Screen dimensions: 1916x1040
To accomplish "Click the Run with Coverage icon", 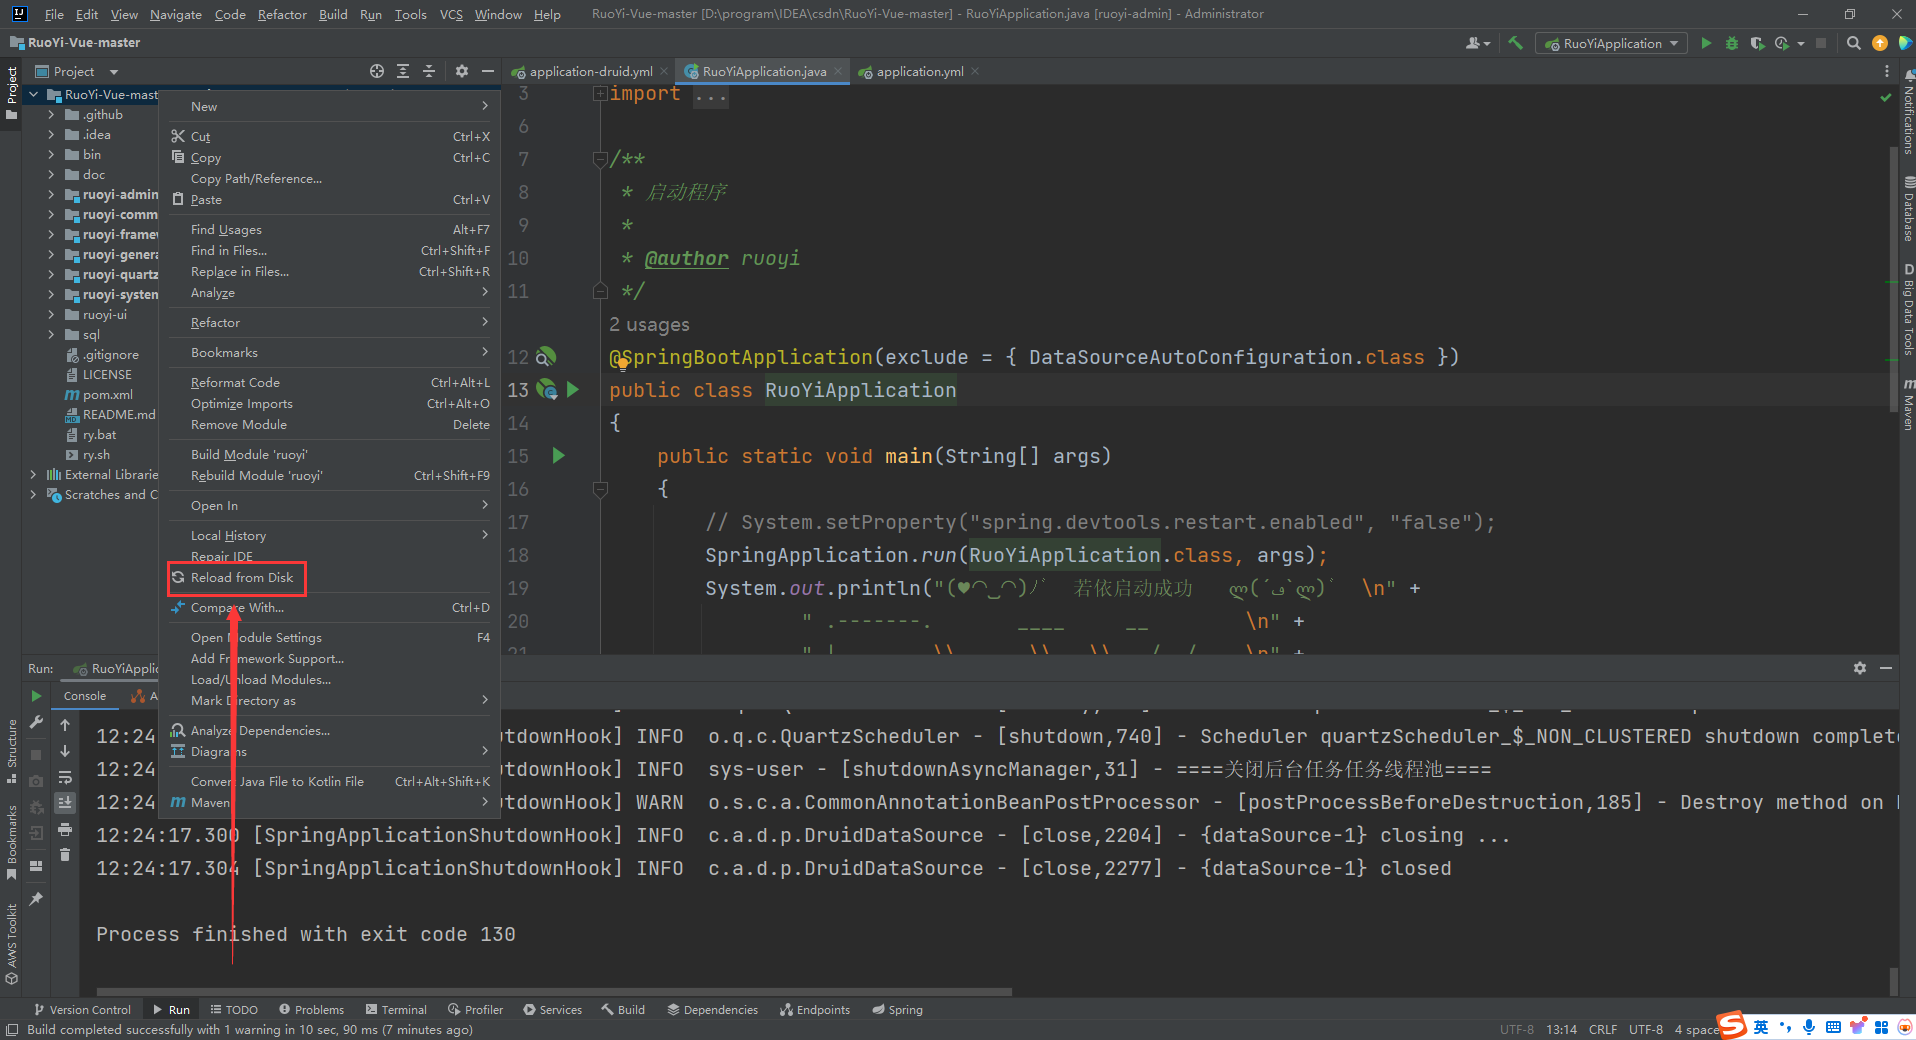I will click(x=1757, y=43).
